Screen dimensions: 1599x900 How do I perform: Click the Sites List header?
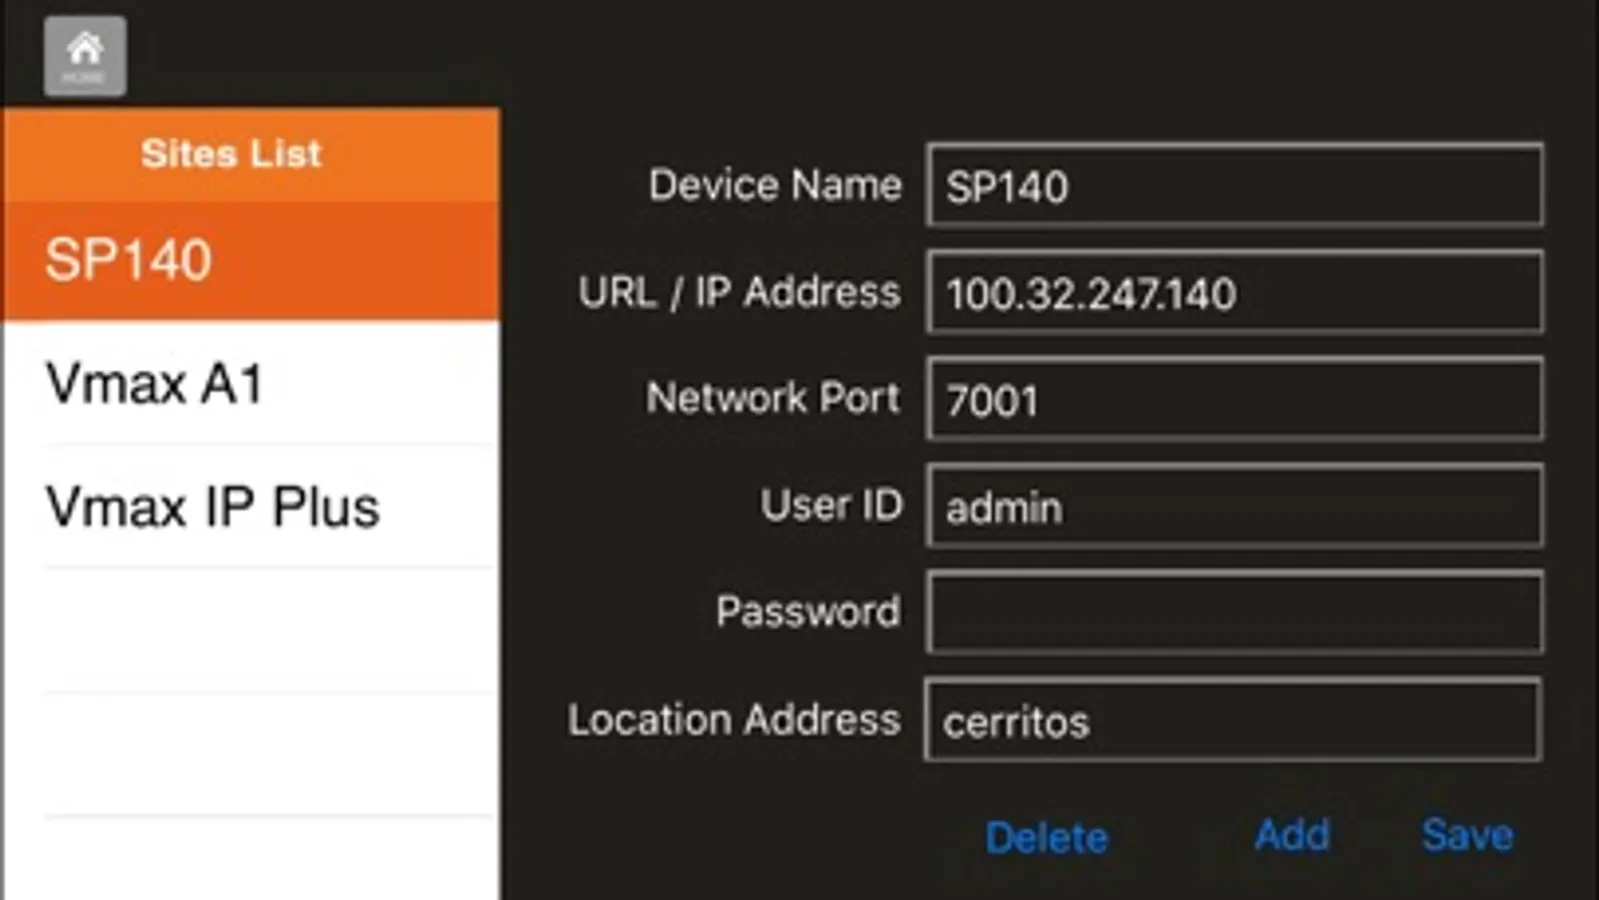pos(231,153)
